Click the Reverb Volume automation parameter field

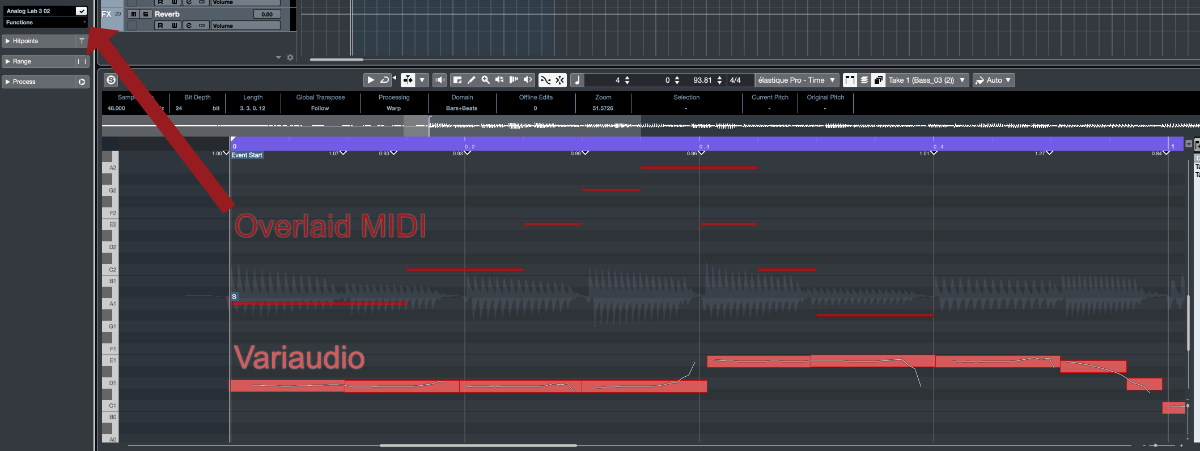[245, 25]
